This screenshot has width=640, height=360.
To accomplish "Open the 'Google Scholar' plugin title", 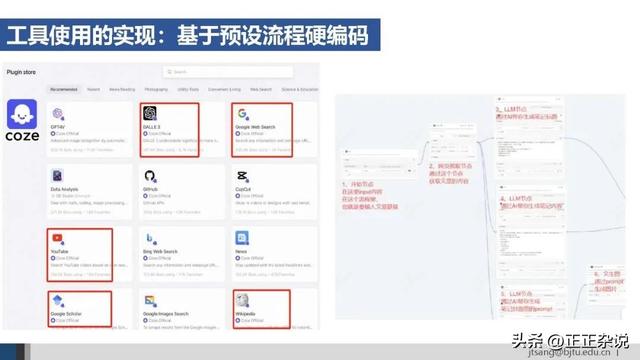I will (x=66, y=314).
